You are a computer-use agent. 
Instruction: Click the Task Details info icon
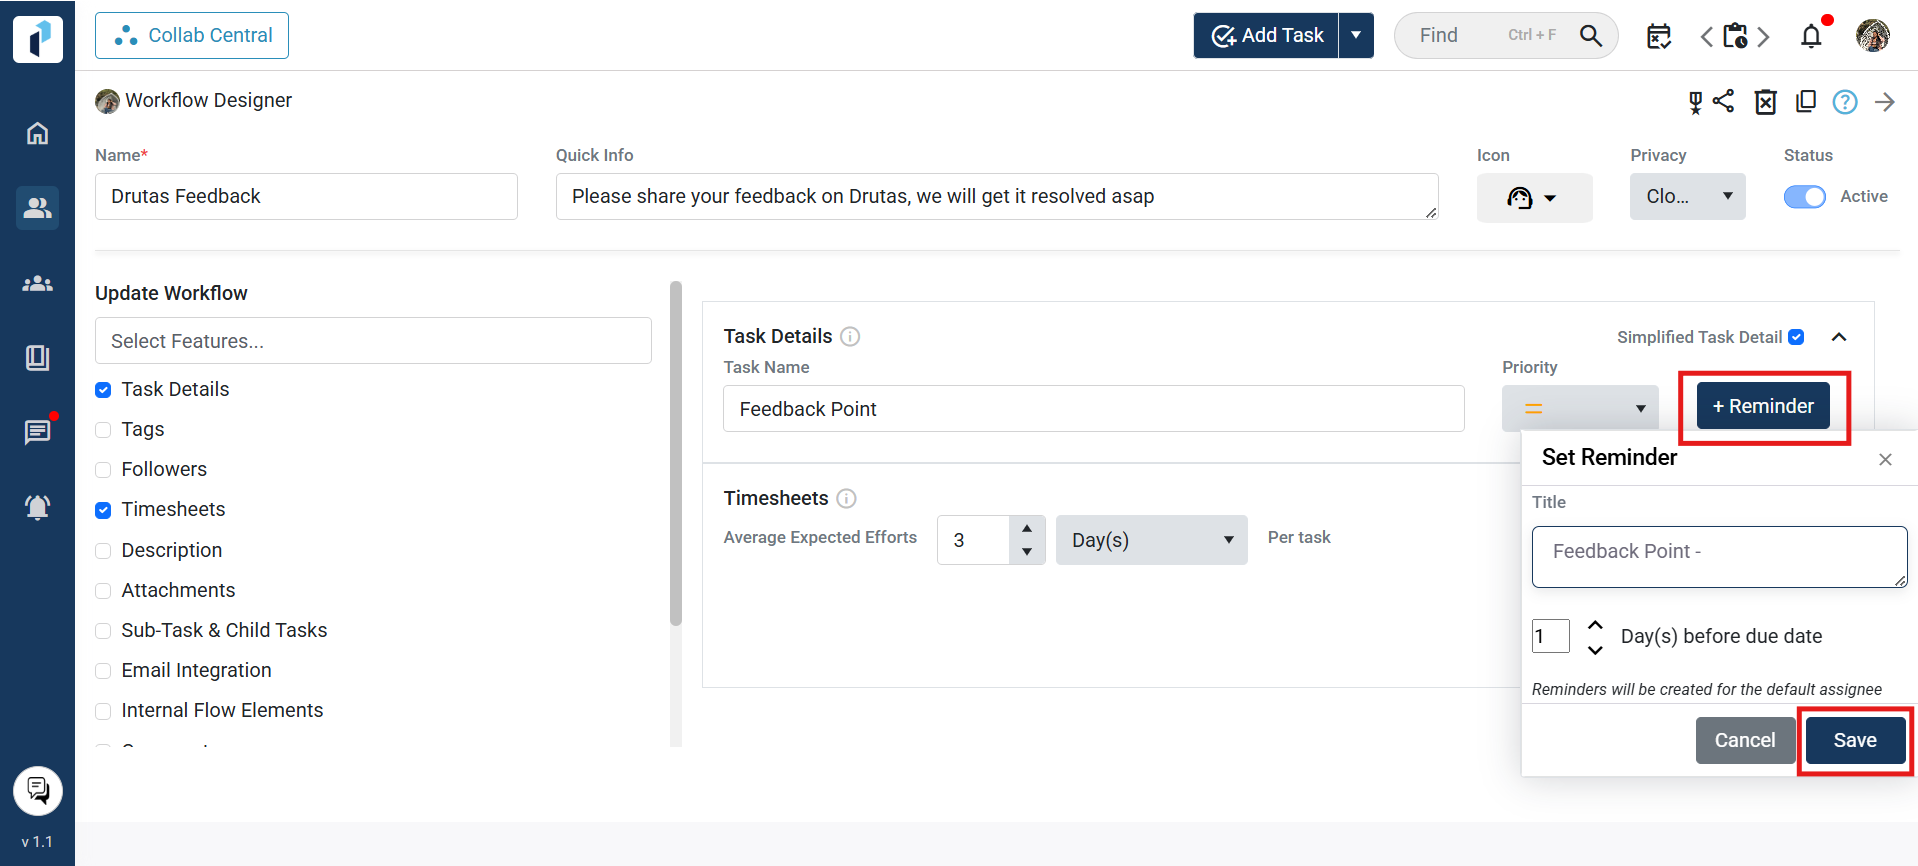(850, 337)
